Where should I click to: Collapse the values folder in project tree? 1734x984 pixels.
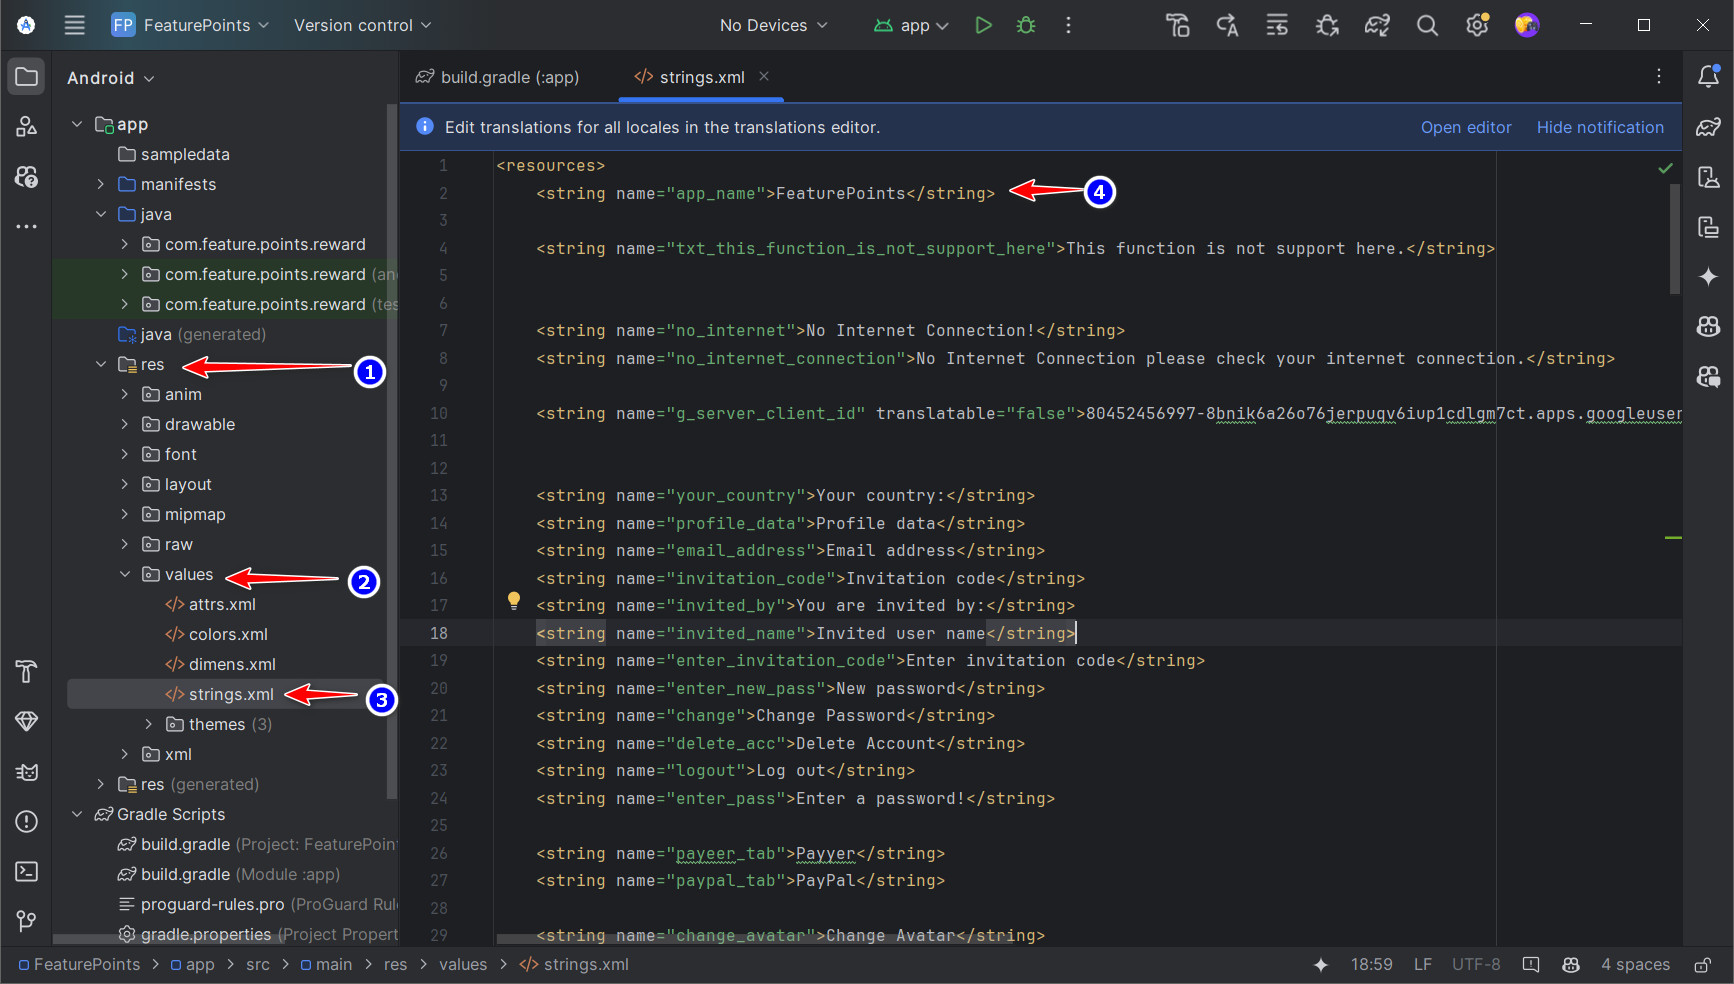point(125,574)
